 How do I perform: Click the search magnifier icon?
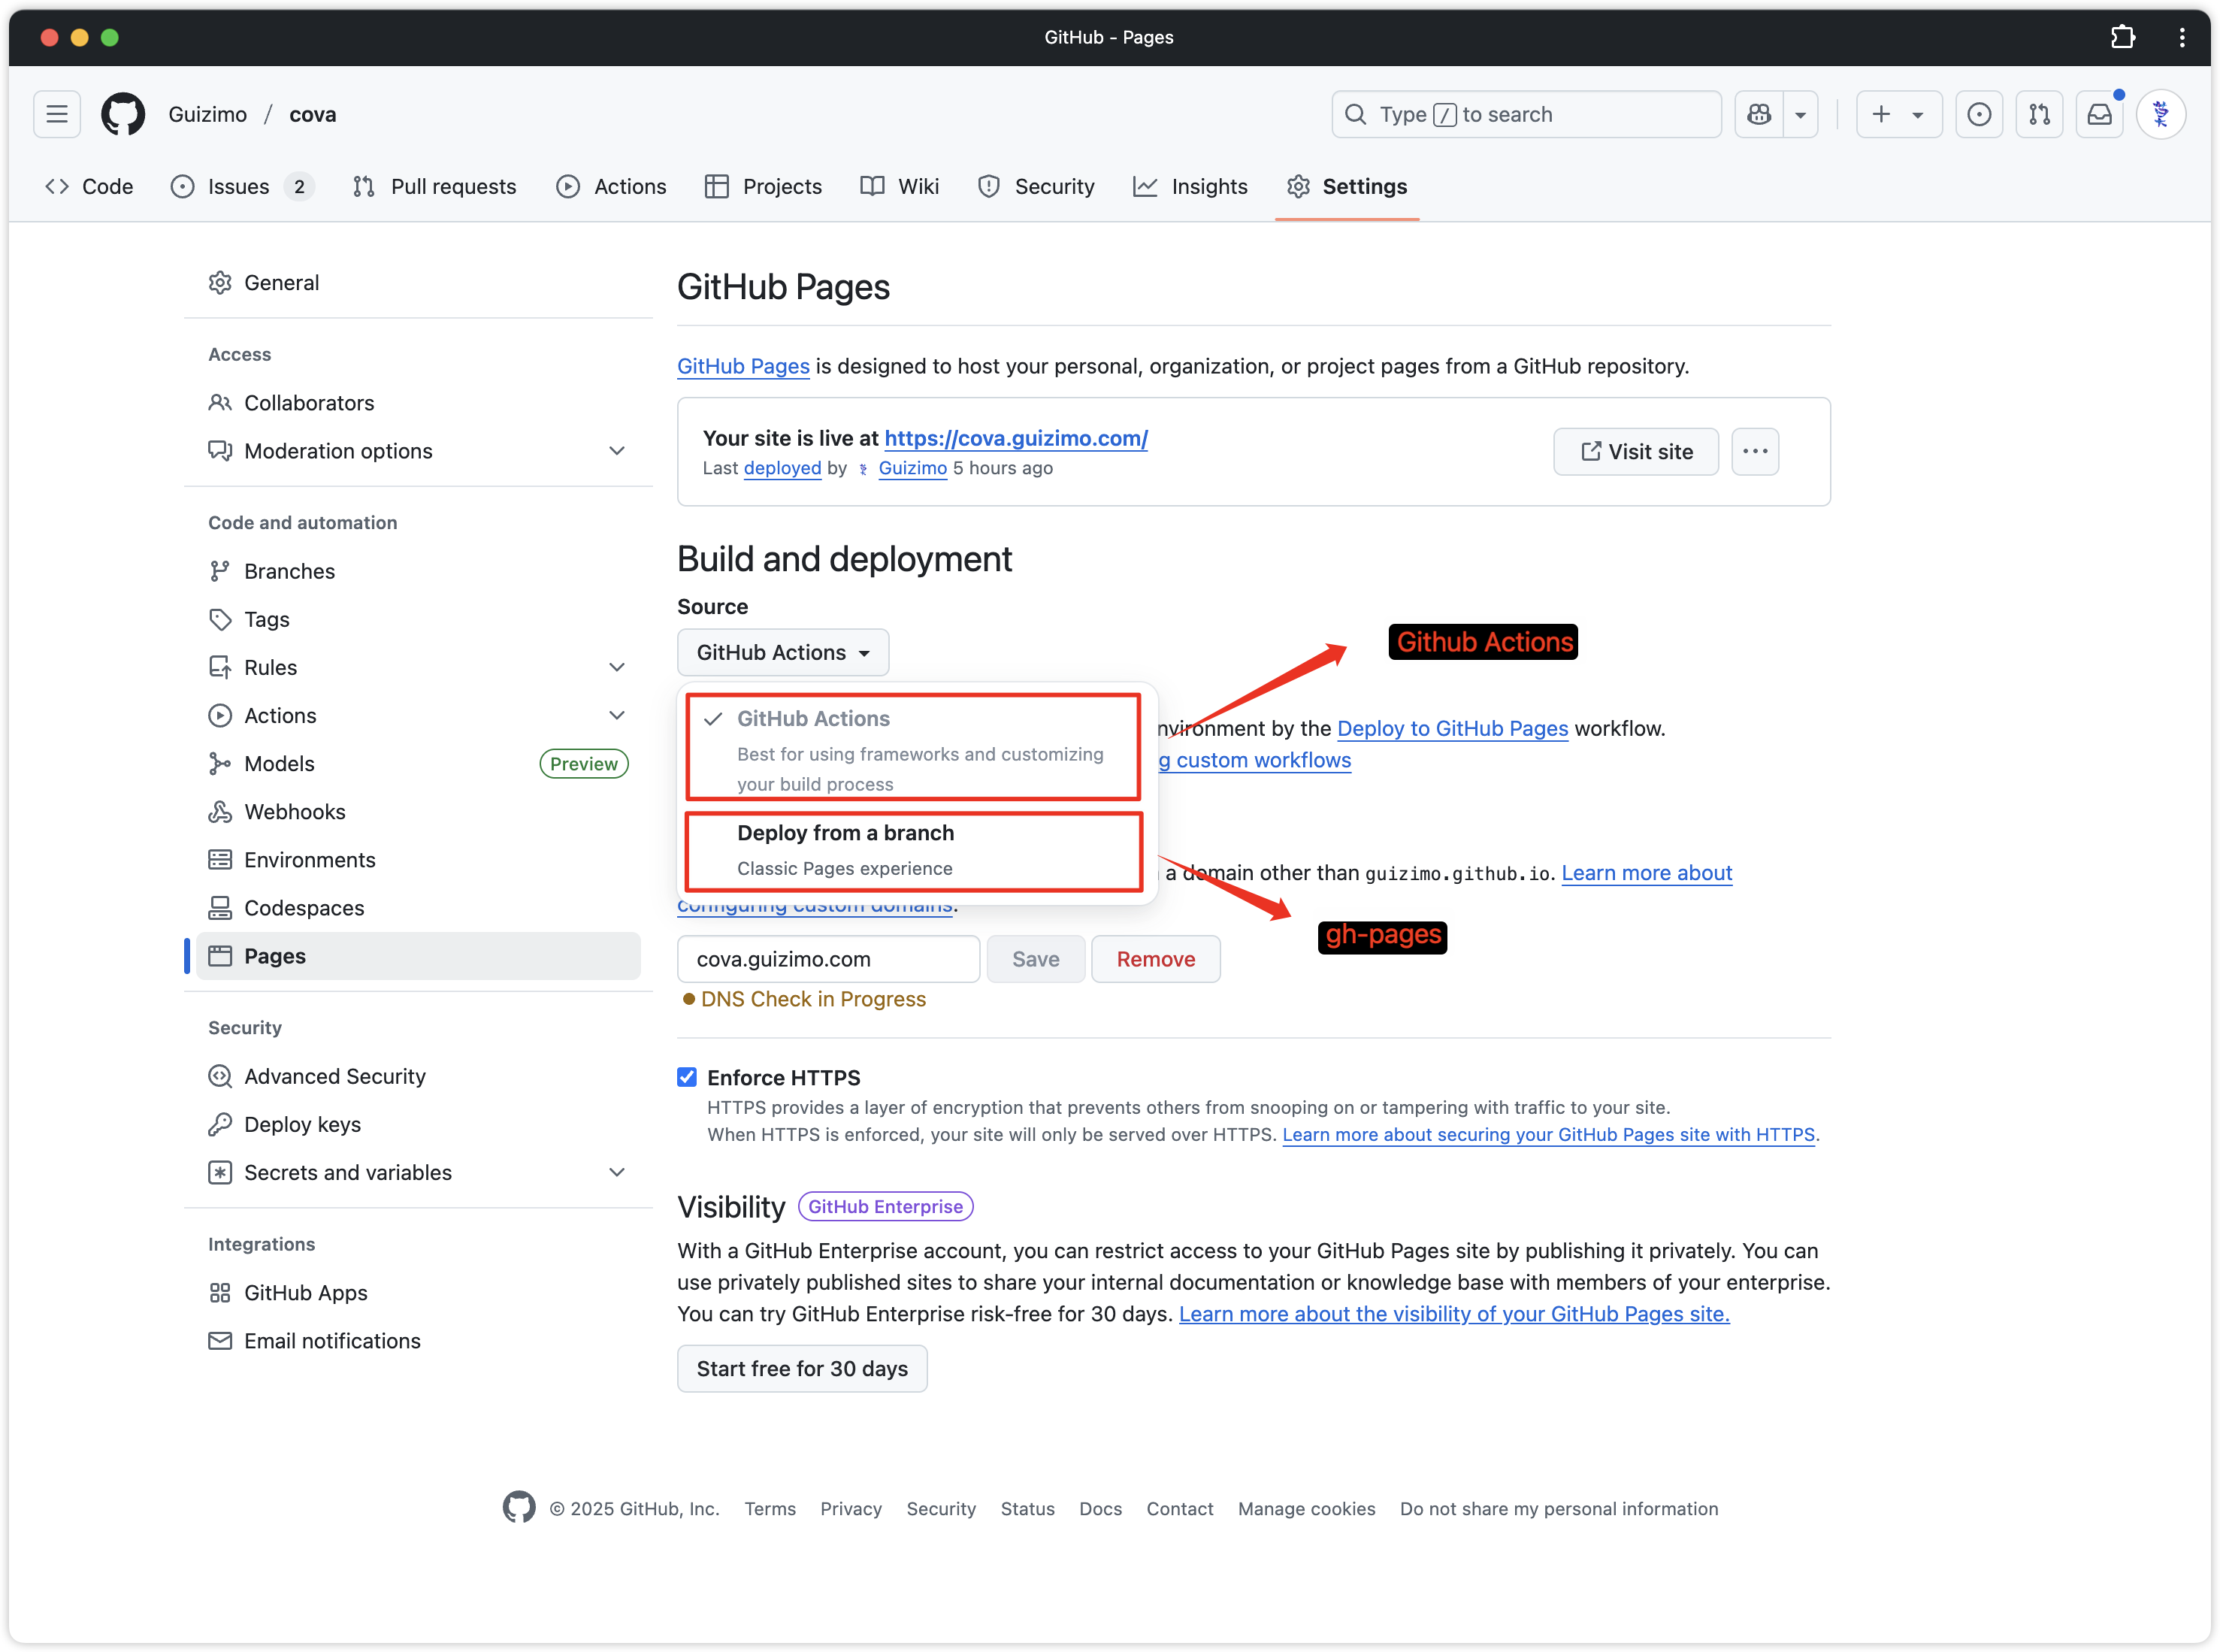[x=1355, y=114]
